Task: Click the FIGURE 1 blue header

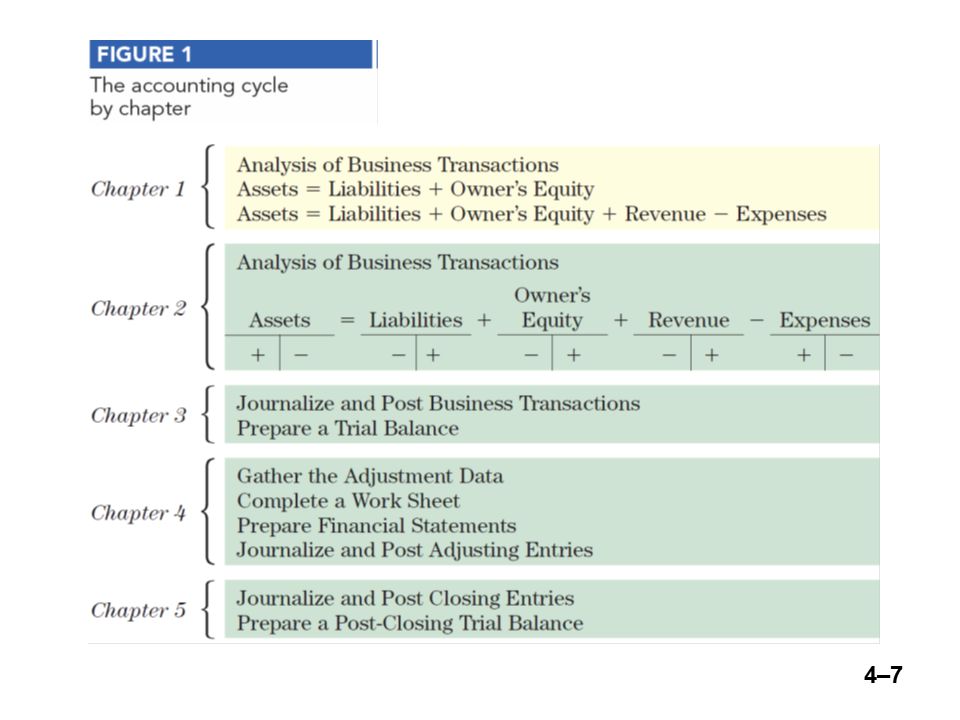Action: click(231, 54)
